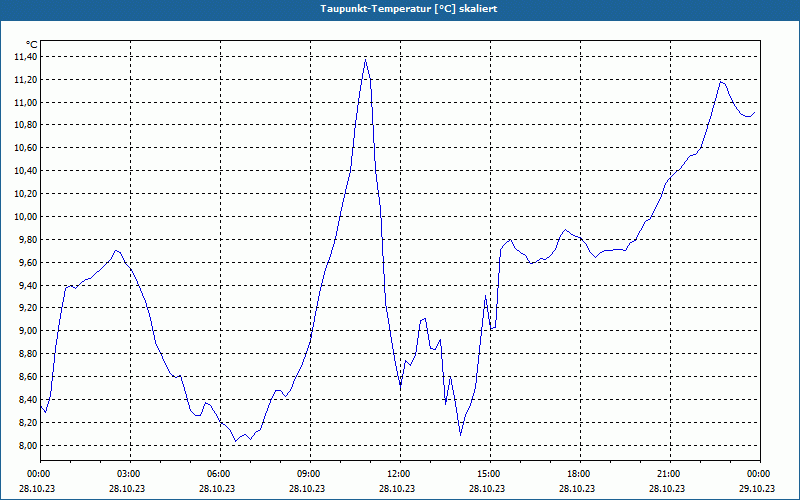Viewport: 800px width, 500px height.
Task: Select the 11,20 y-axis label
Action: click(x=26, y=80)
